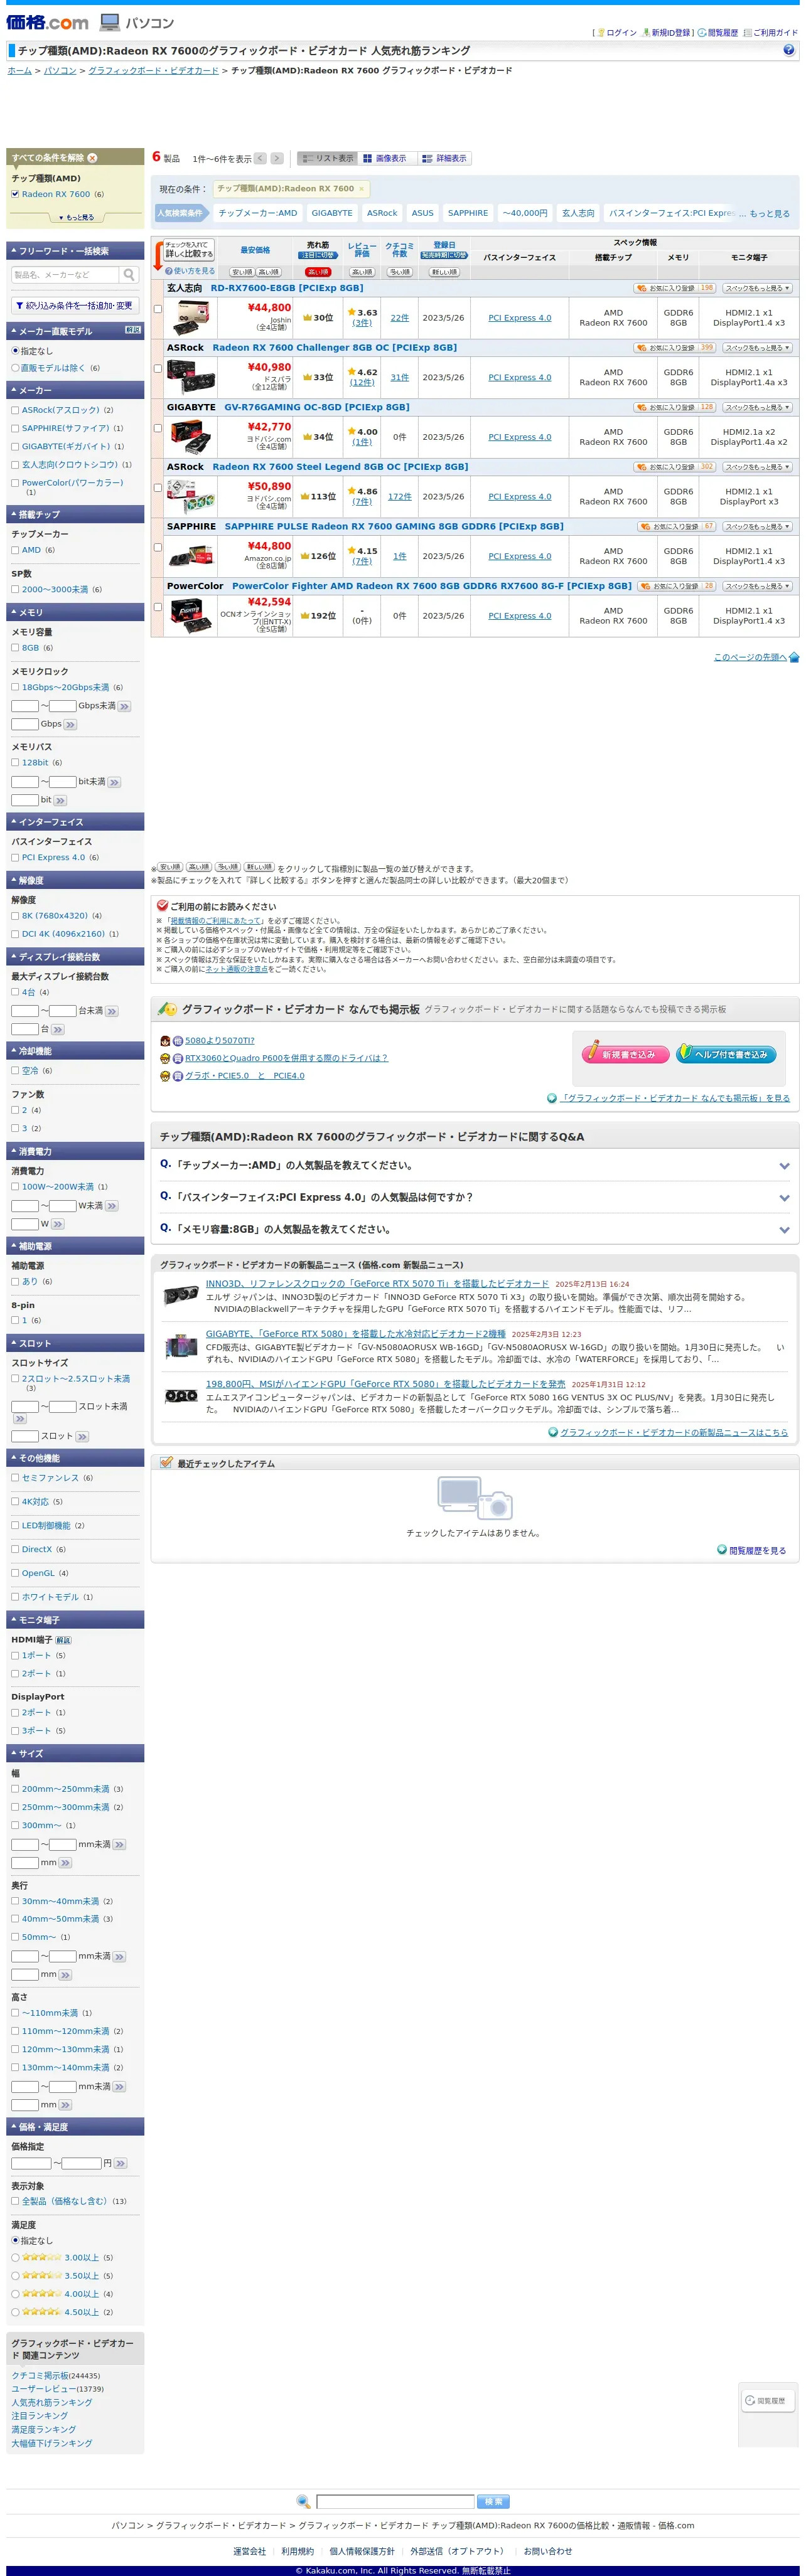The image size is (806, 2576).
Task: Open the 新規ID登録 link
Action: [670, 33]
